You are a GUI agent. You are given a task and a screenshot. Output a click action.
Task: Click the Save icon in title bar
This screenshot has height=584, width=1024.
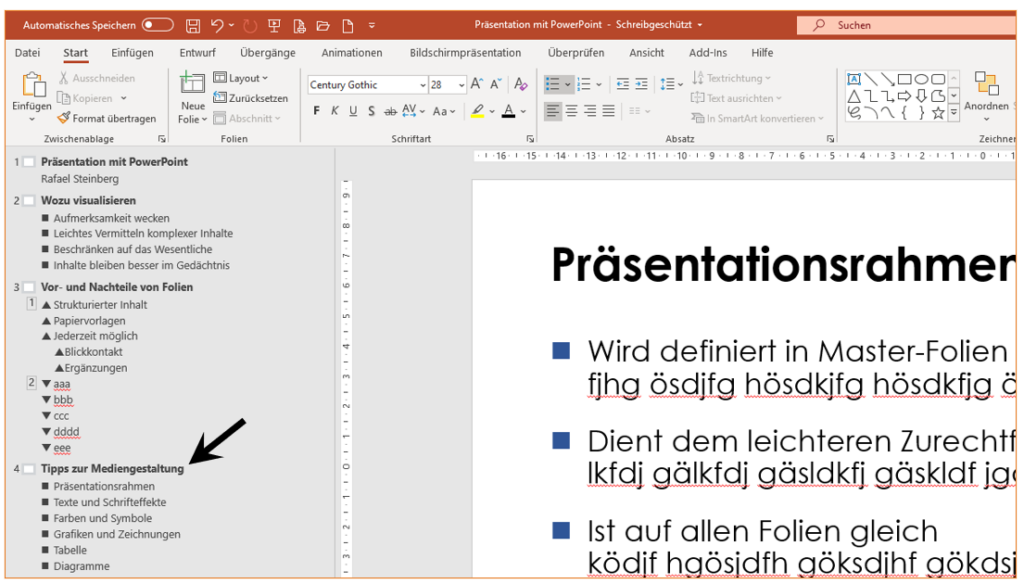pyautogui.click(x=193, y=25)
